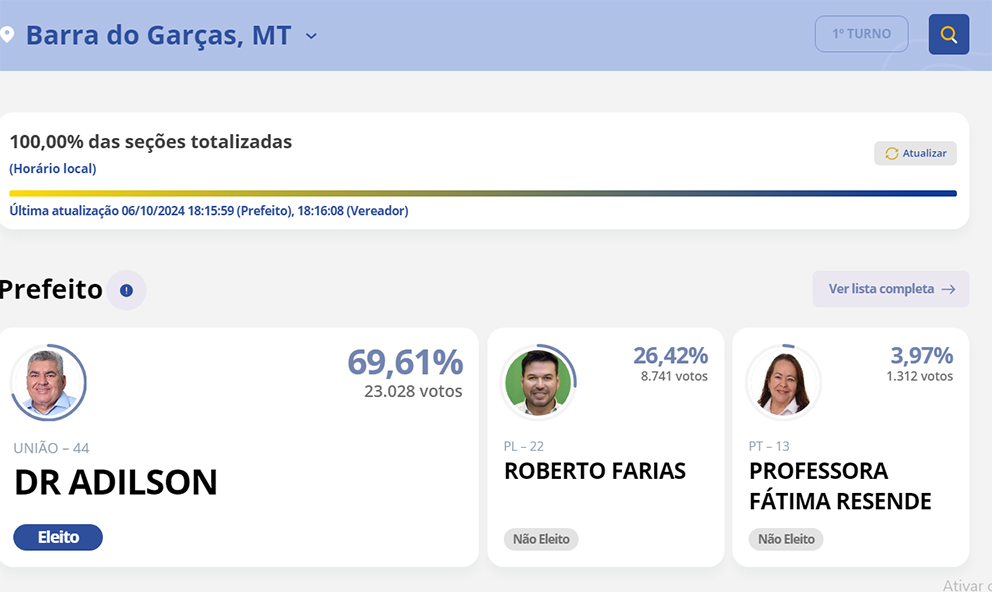Image resolution: width=992 pixels, height=592 pixels.
Task: Open Dr Adilson's candidate photo
Action: [48, 382]
